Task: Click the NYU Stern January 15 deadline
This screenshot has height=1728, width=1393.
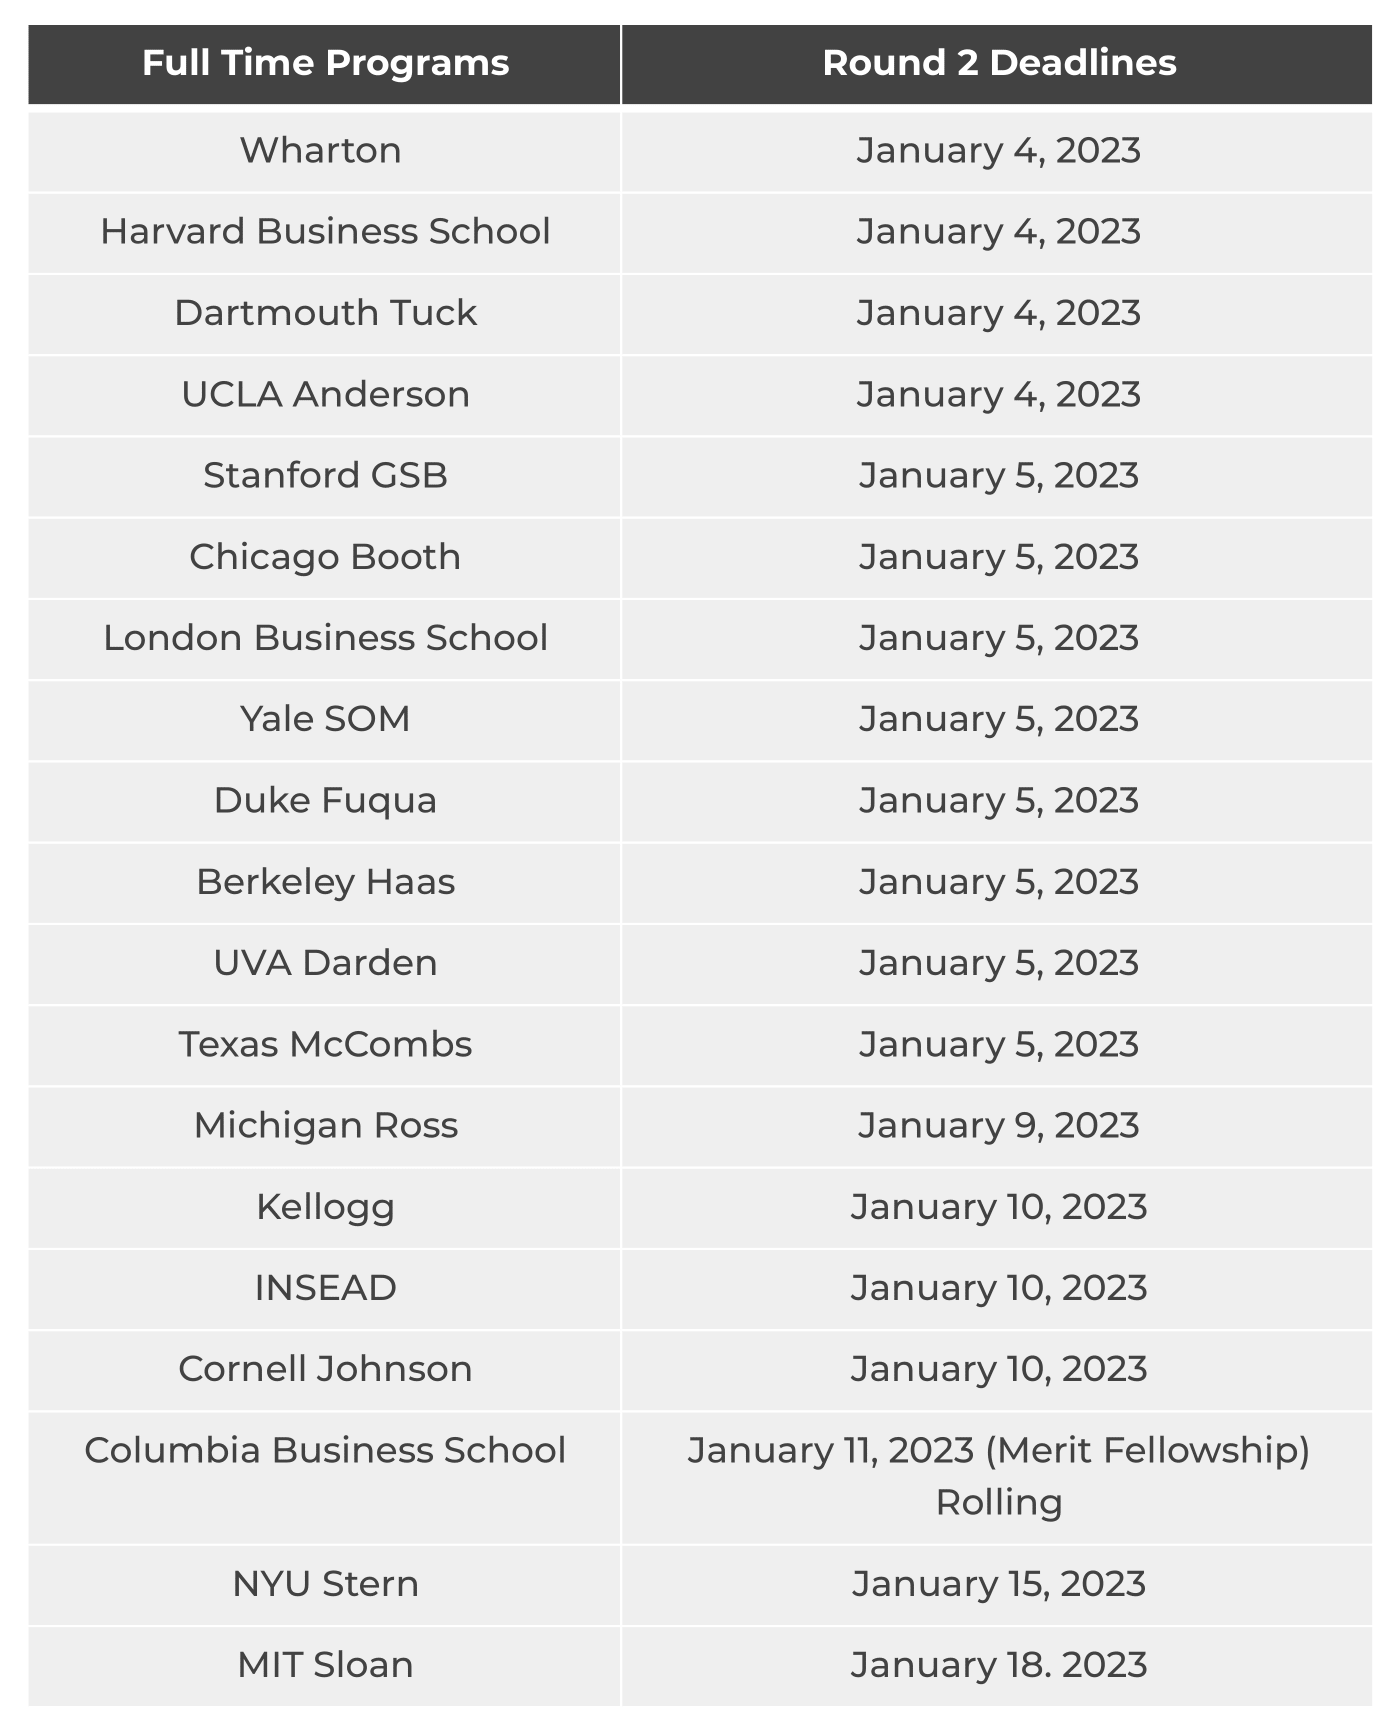Action: pyautogui.click(x=998, y=1584)
